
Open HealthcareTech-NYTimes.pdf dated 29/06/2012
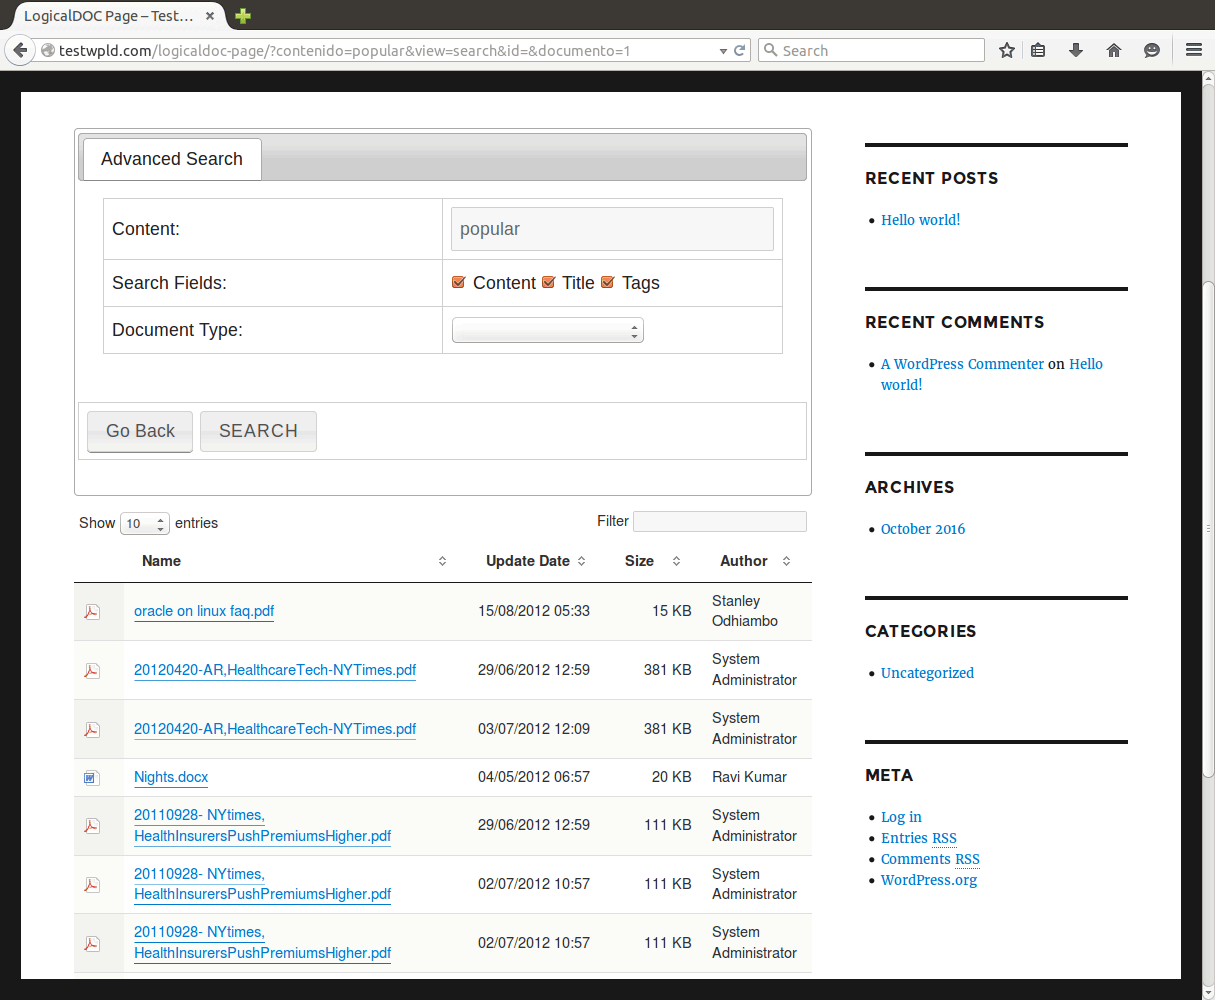coord(275,670)
